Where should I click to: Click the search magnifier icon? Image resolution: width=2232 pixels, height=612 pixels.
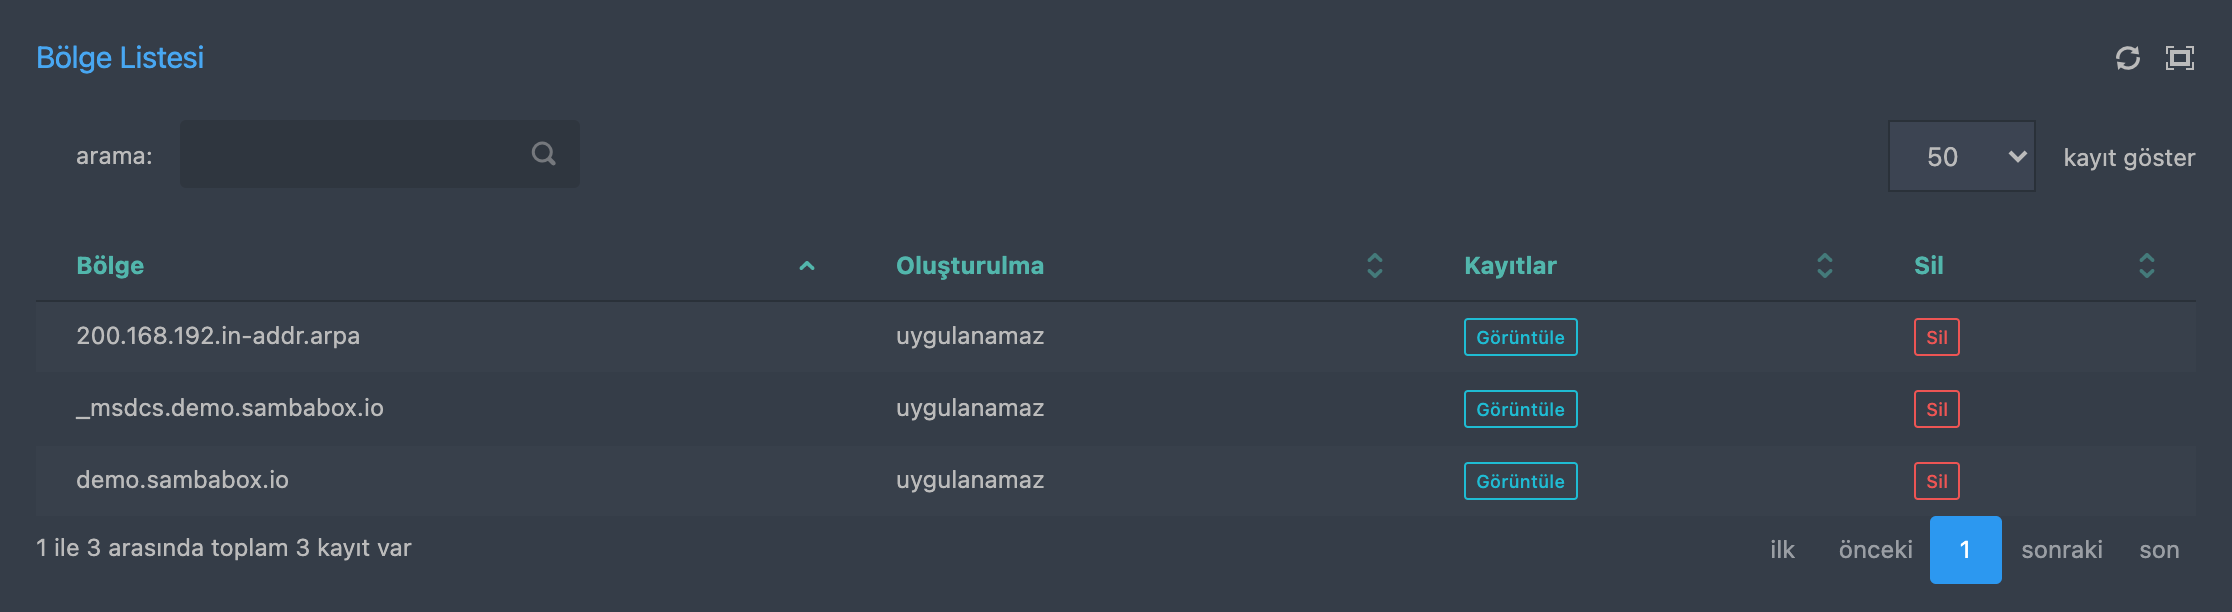[x=543, y=154]
